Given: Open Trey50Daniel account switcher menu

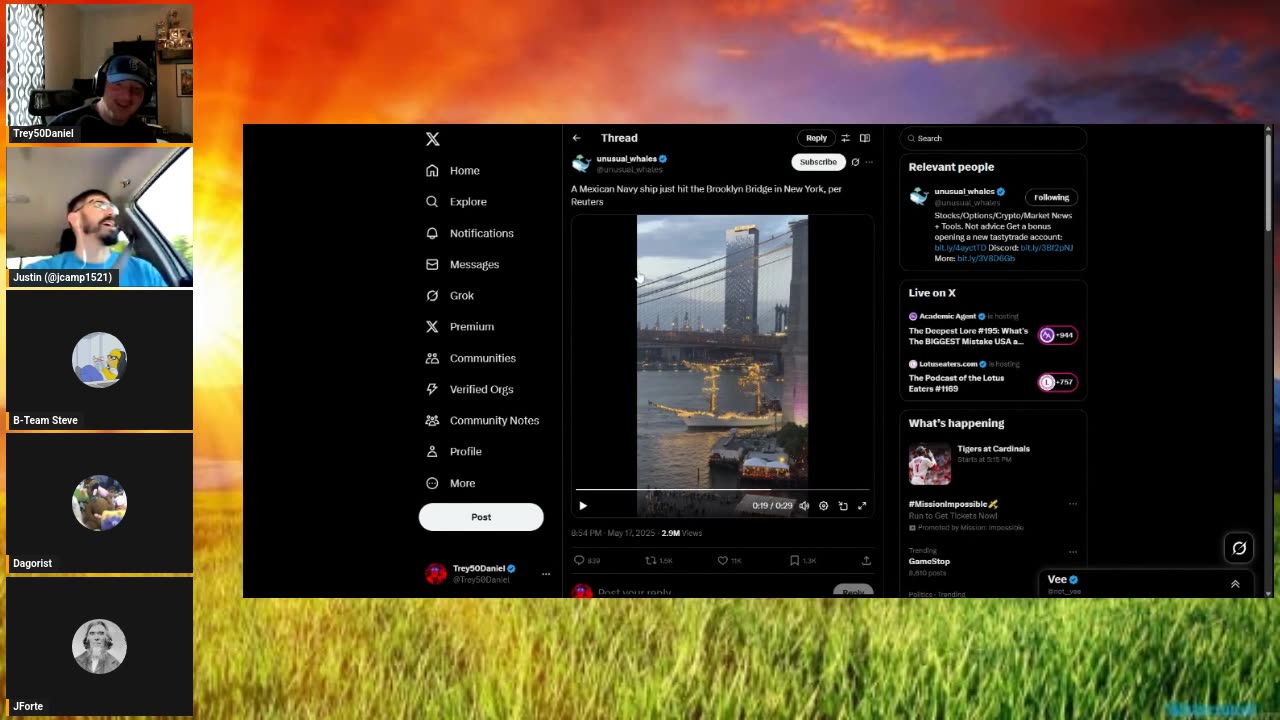Looking at the screenshot, I should tap(489, 573).
